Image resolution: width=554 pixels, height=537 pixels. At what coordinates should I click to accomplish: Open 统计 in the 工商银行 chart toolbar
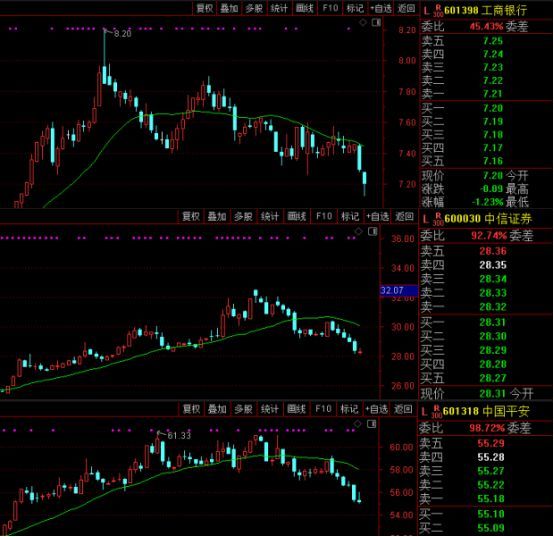click(279, 8)
